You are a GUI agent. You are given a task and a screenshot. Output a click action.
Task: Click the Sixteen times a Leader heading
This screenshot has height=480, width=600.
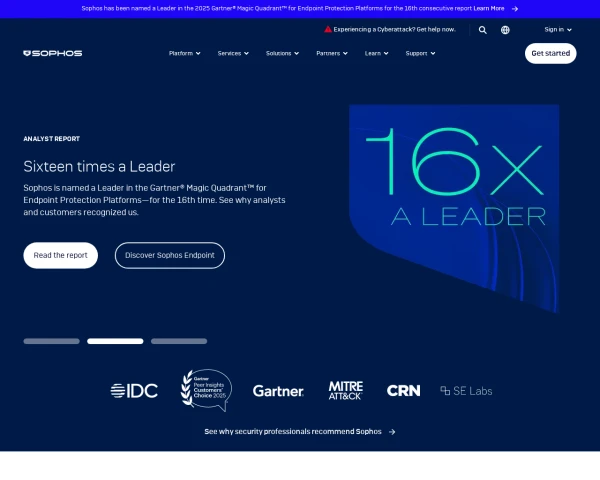coord(99,167)
